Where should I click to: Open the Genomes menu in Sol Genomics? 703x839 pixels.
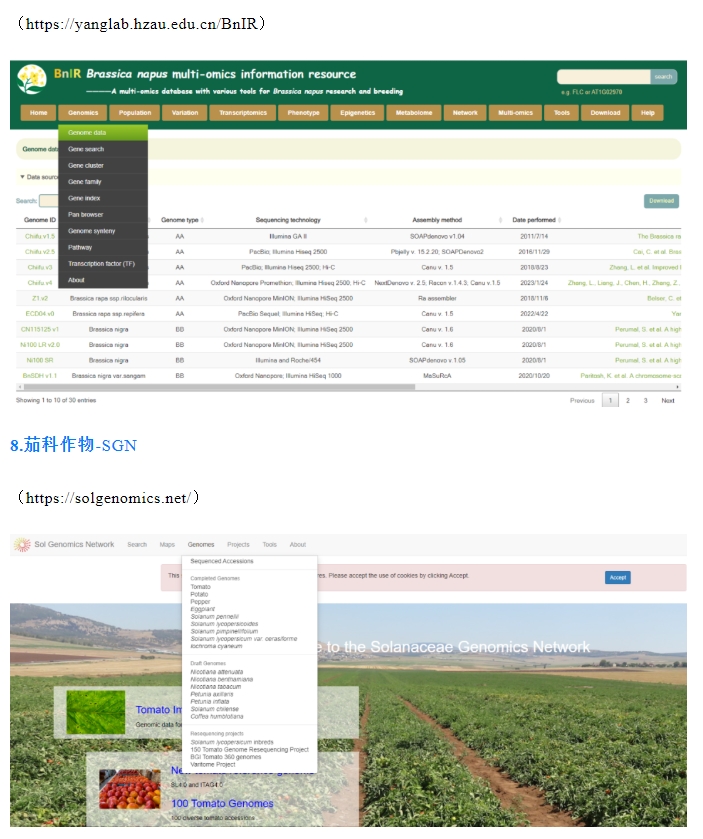point(202,546)
